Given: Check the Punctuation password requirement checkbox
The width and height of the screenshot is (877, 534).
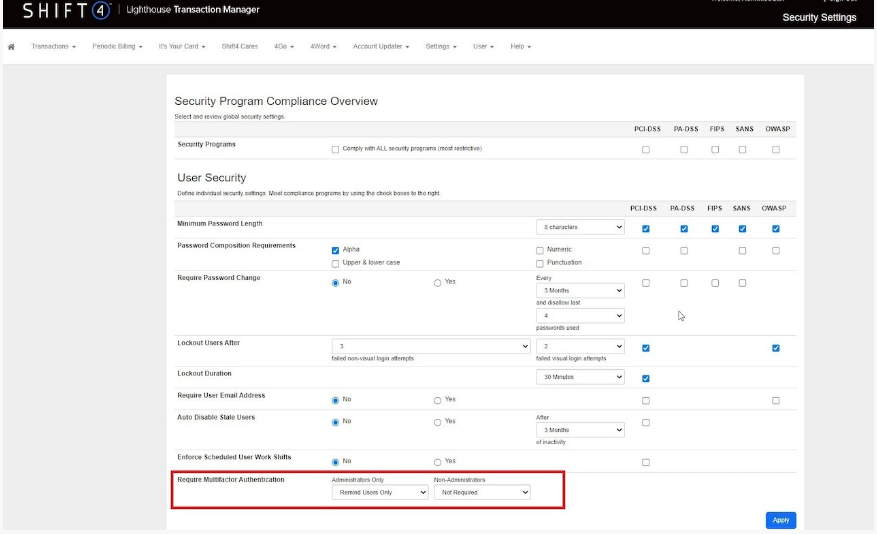Looking at the screenshot, I should pyautogui.click(x=540, y=263).
